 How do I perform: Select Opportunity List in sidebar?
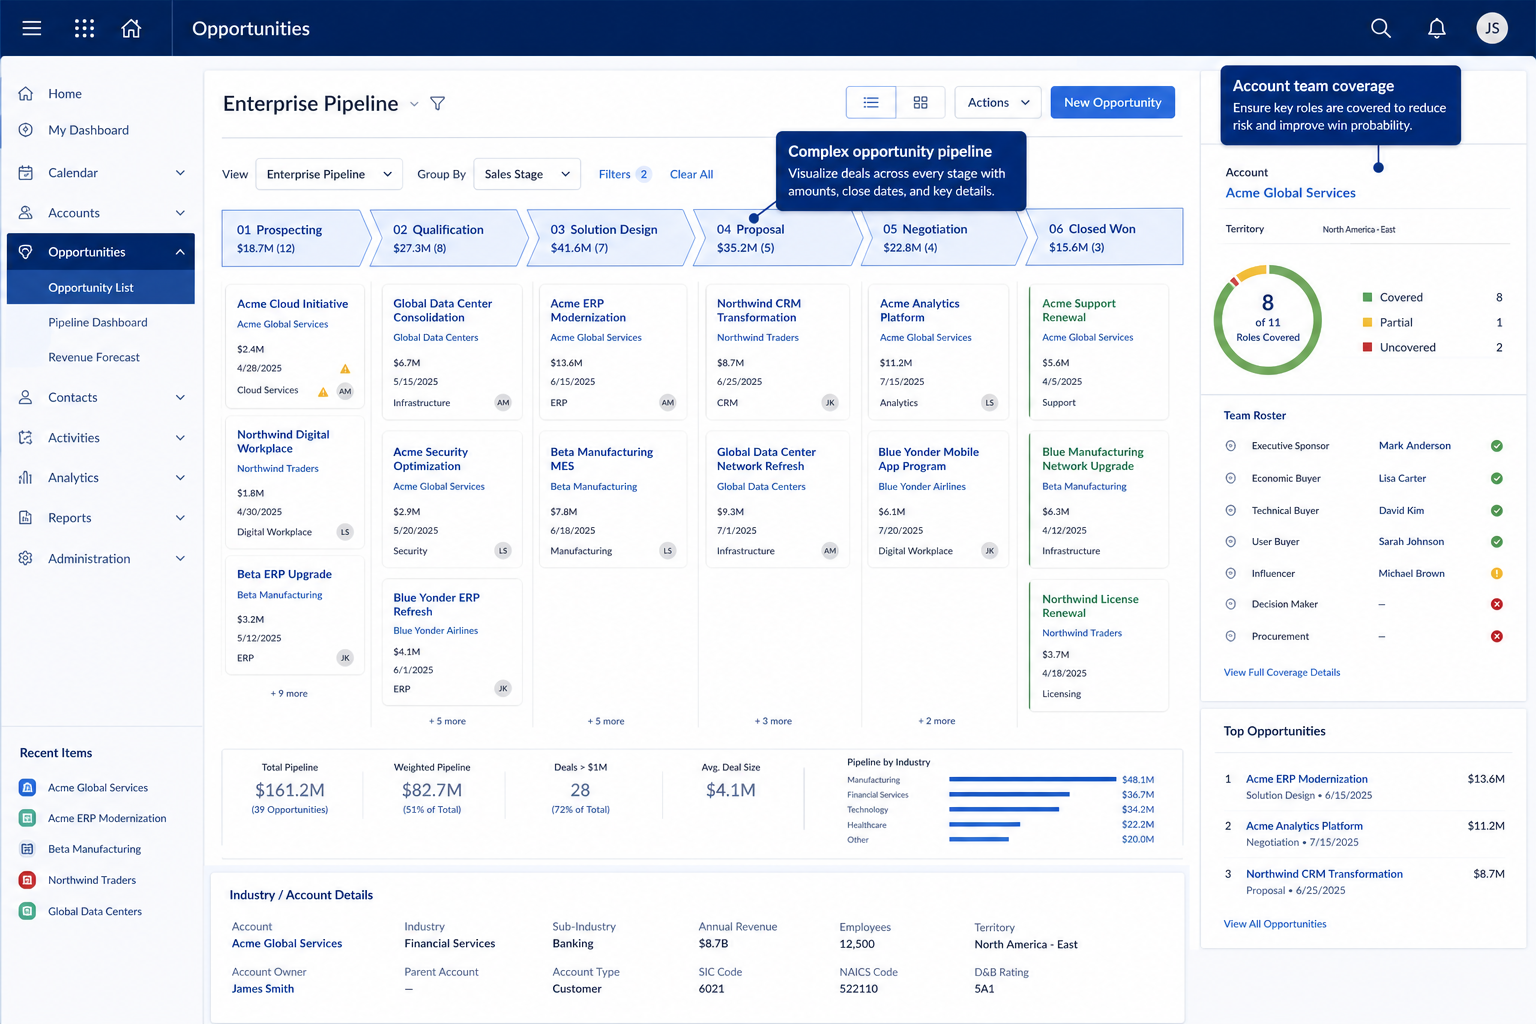(100, 287)
